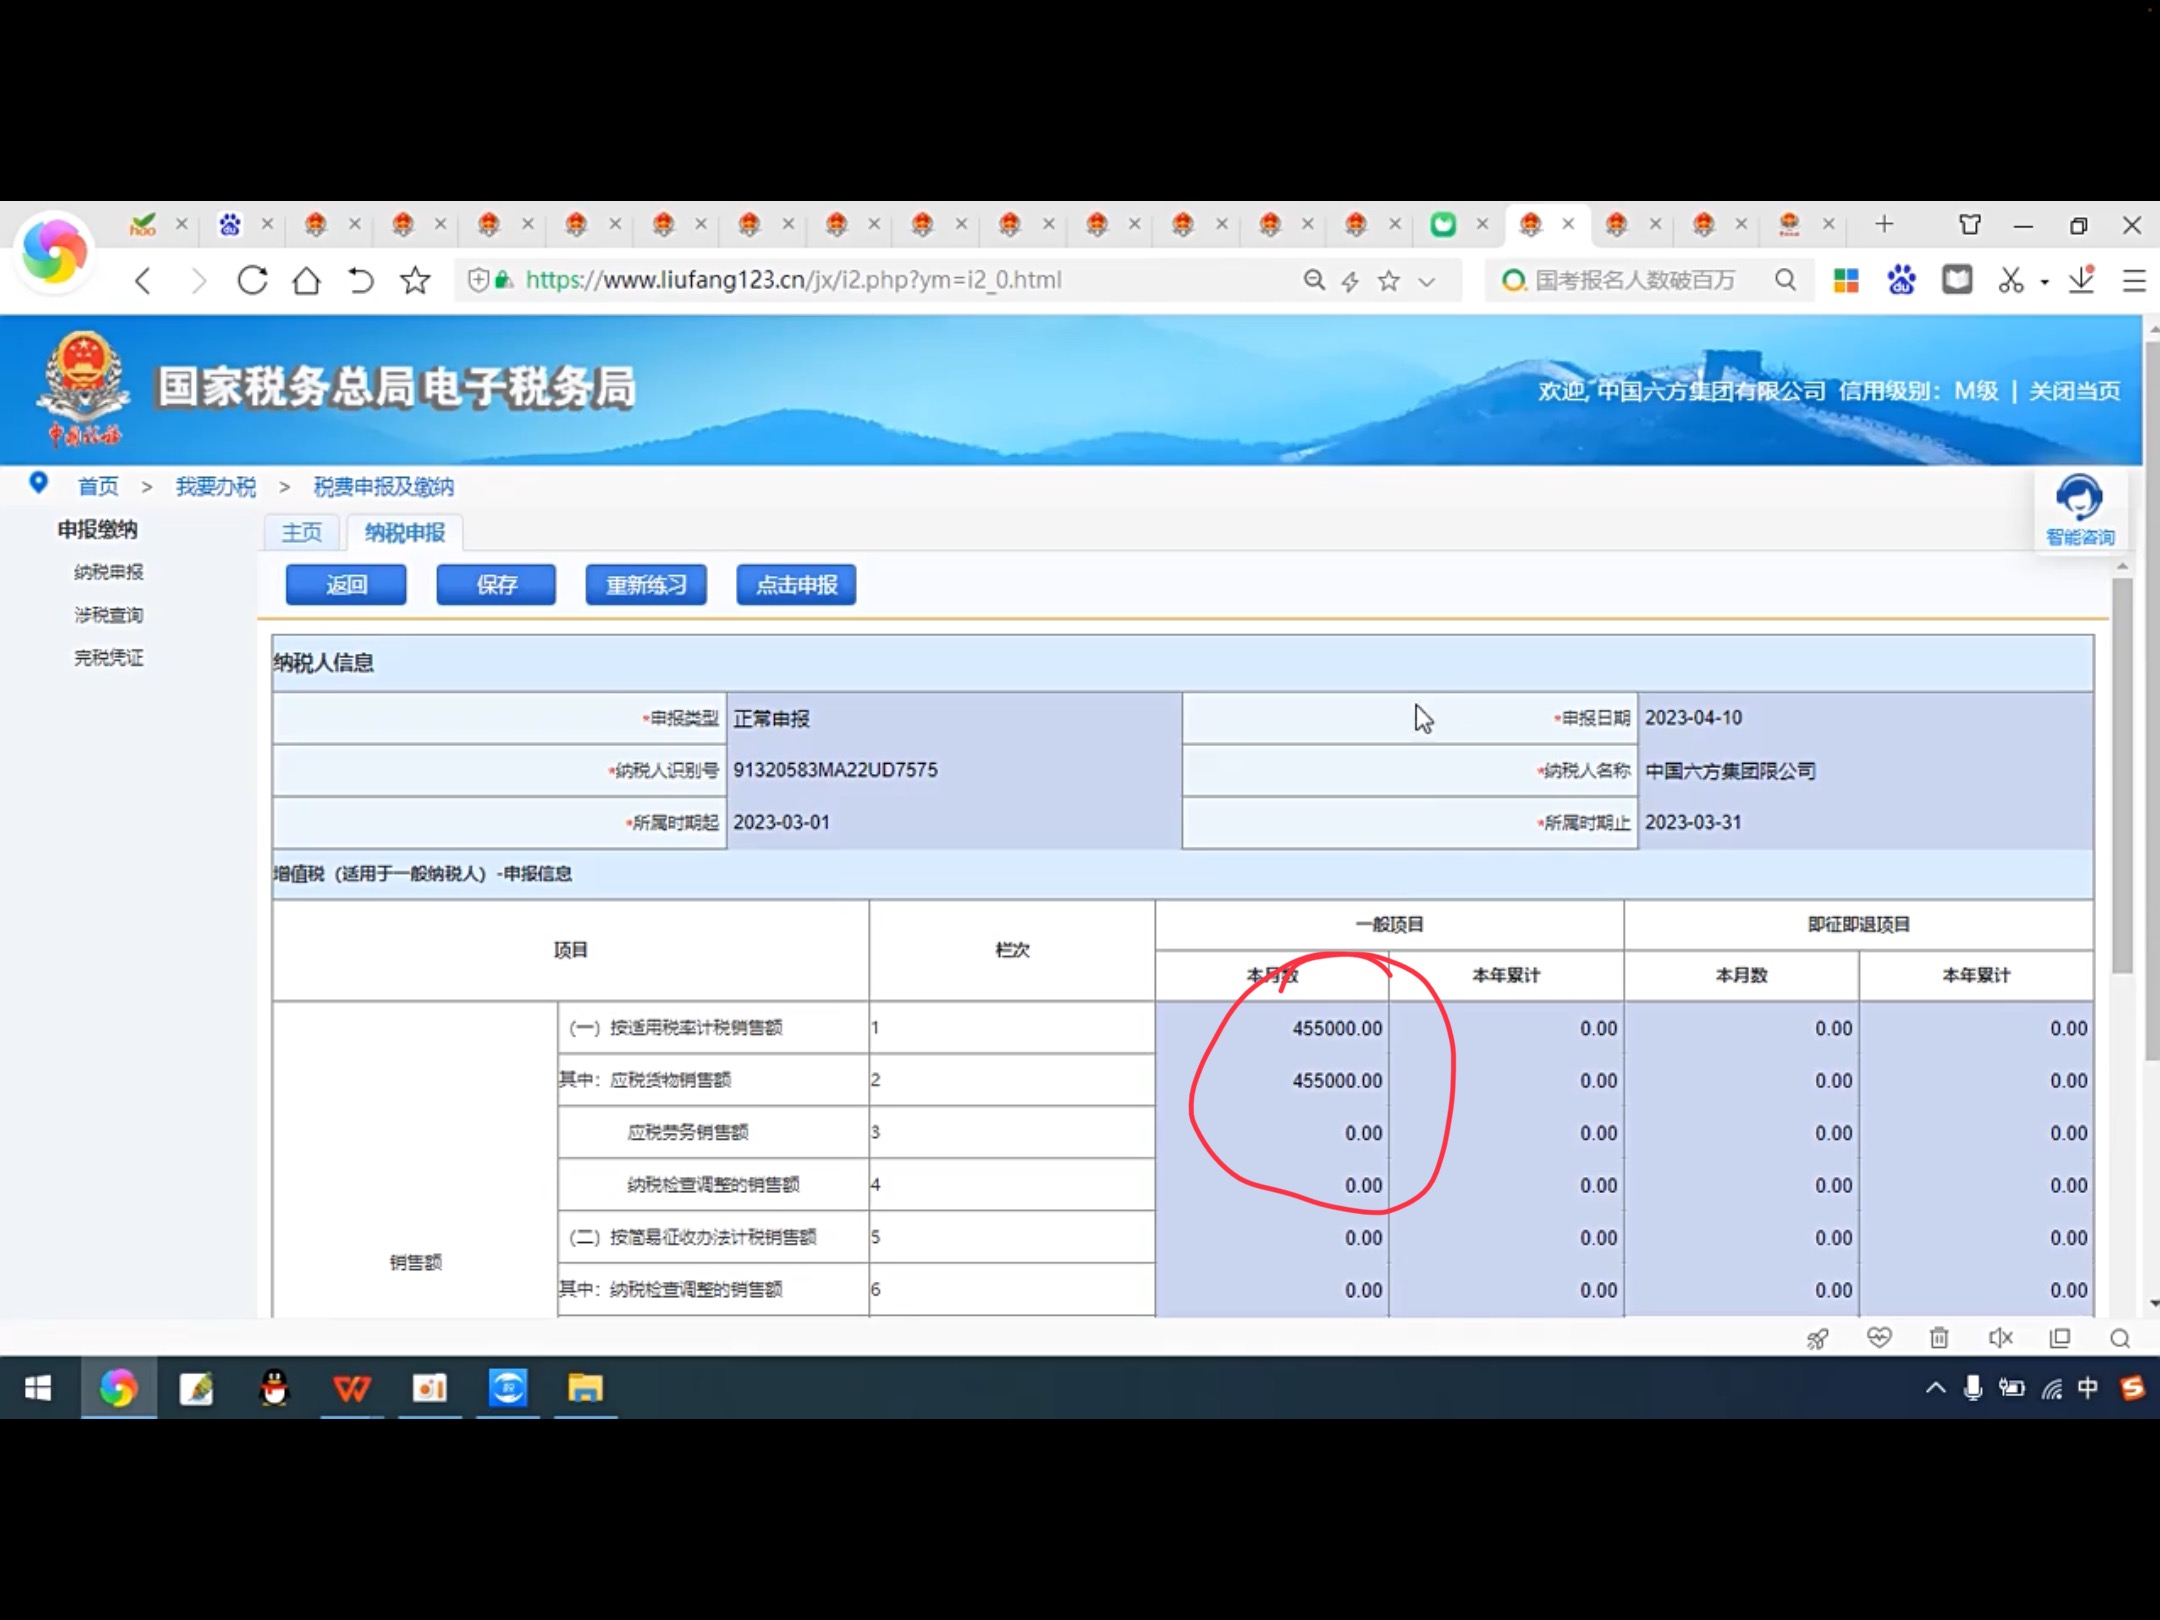Click the 智能咨询 headset icon
This screenshot has height=1620, width=2160.
coord(2080,510)
